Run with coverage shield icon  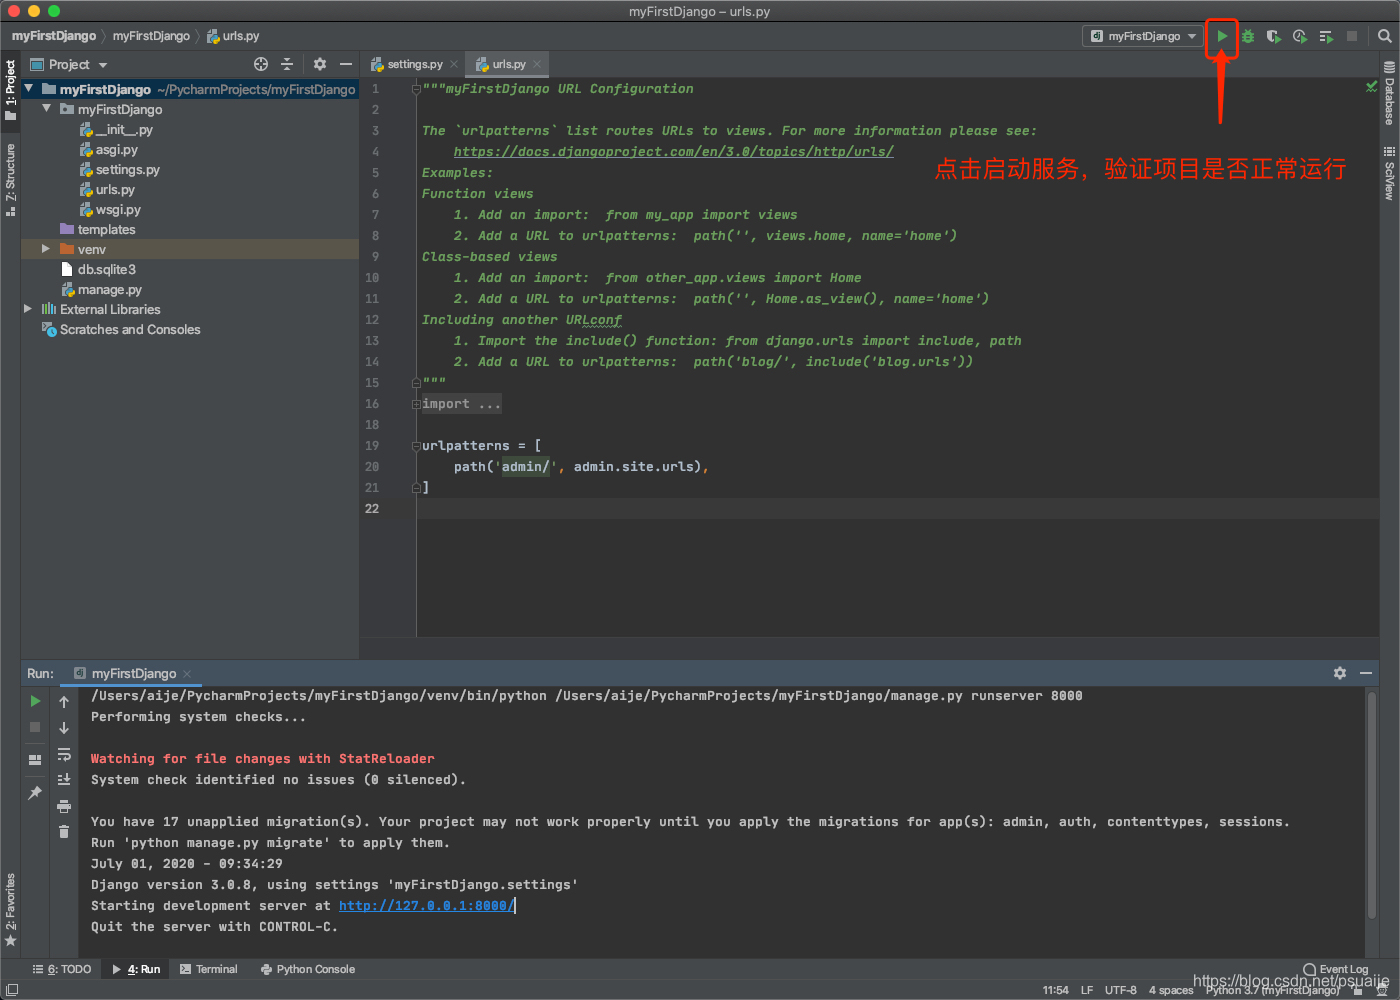tap(1273, 36)
